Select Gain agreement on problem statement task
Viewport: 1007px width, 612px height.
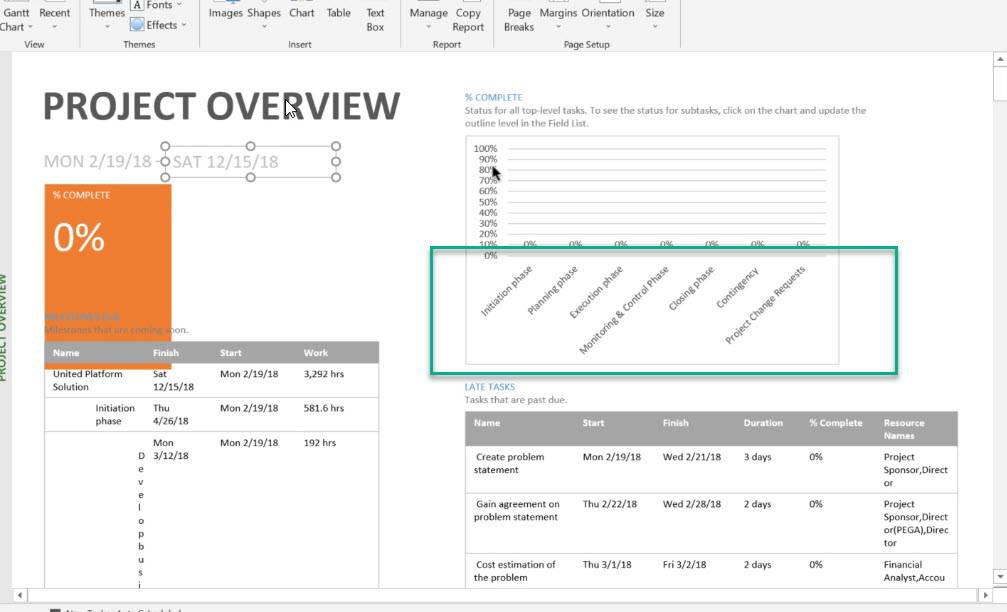tap(516, 511)
